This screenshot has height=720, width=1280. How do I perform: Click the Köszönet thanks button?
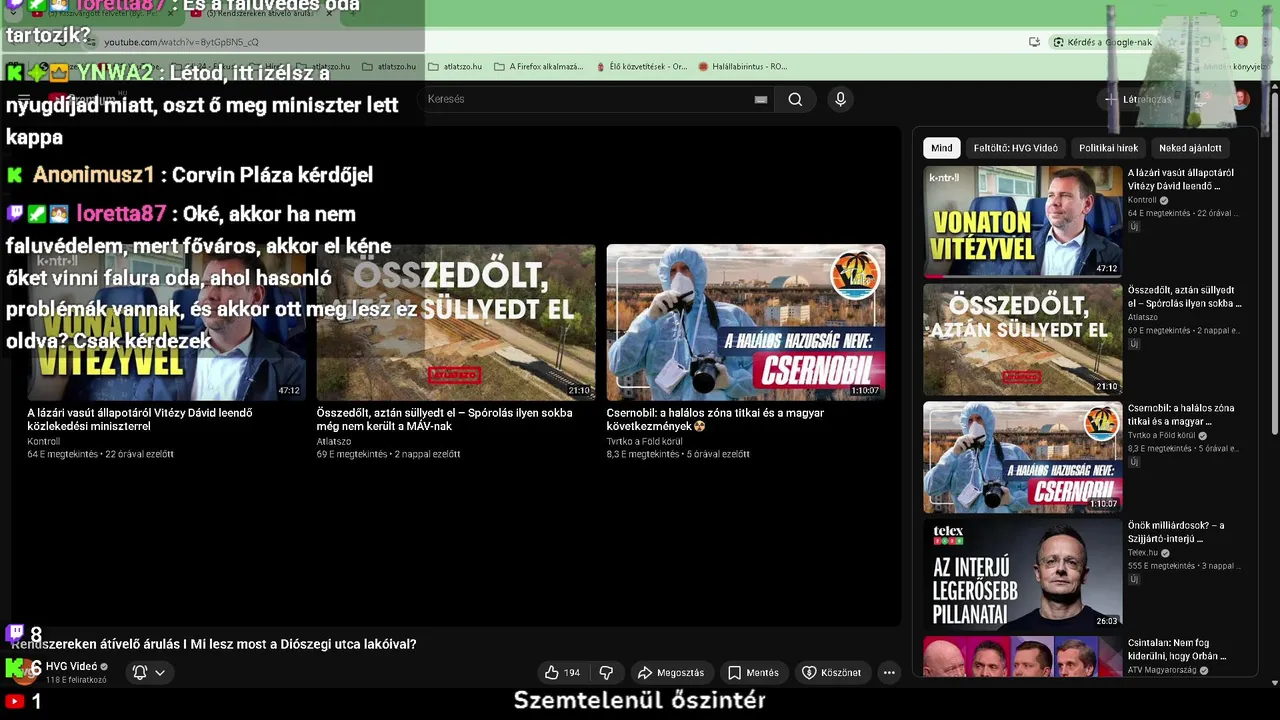[831, 672]
